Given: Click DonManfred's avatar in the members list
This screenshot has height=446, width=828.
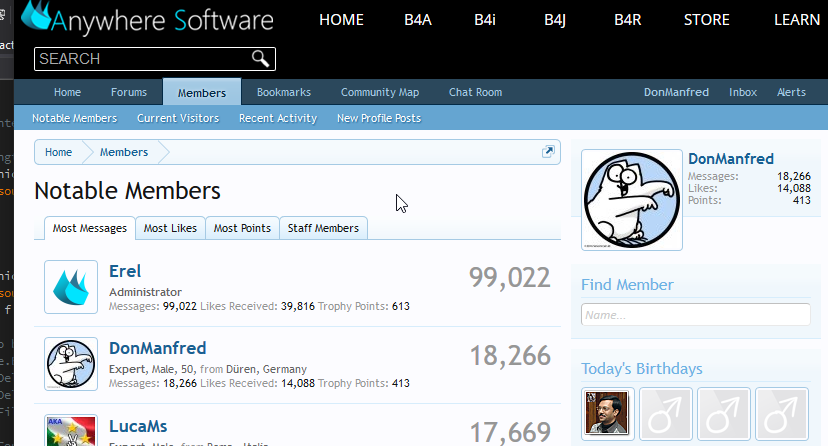Looking at the screenshot, I should pos(71,364).
